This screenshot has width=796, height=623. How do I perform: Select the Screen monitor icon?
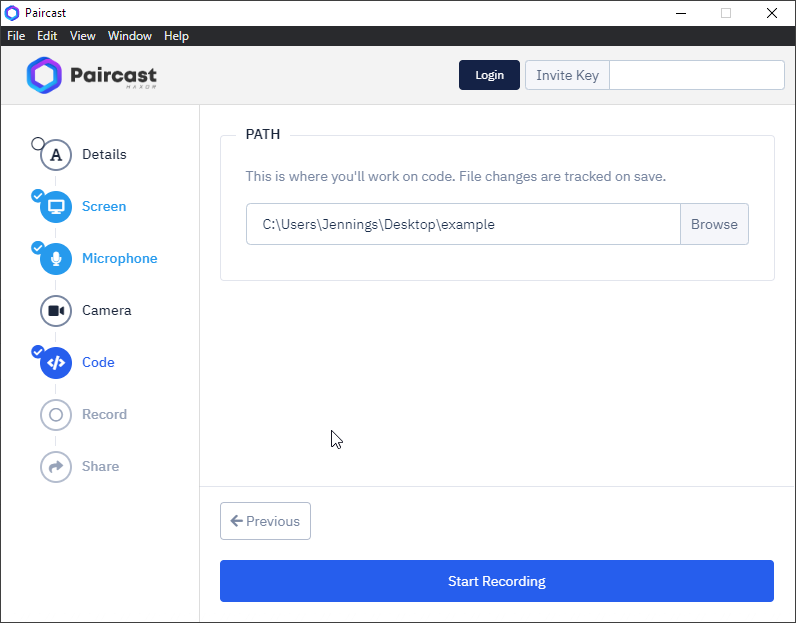pyautogui.click(x=56, y=207)
